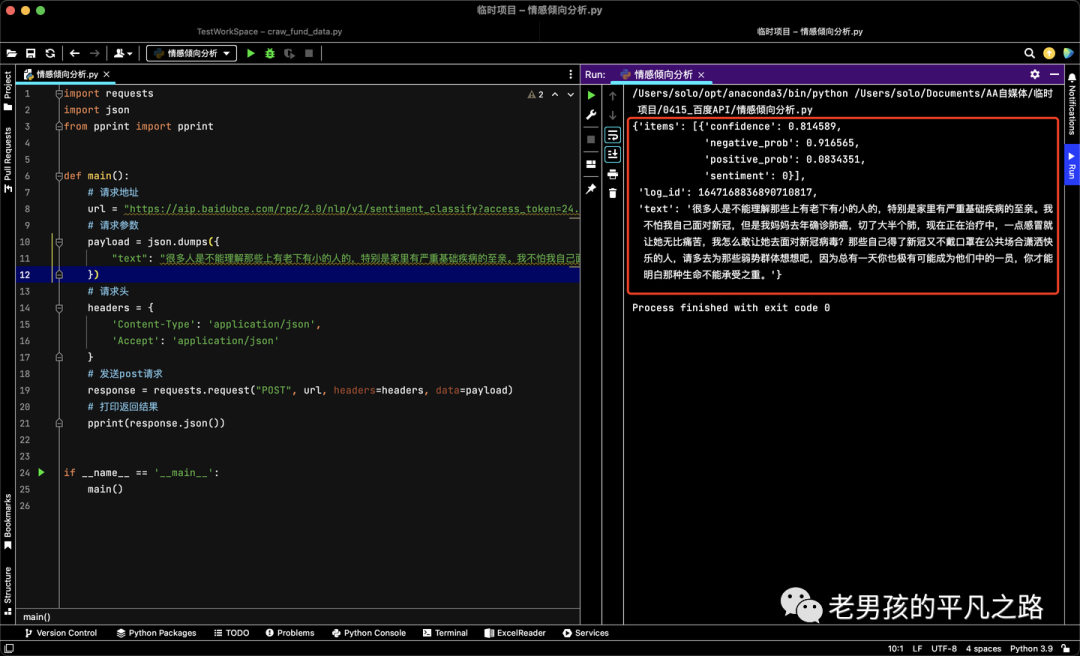Collapse the headers dict fold on line 14

[59, 308]
